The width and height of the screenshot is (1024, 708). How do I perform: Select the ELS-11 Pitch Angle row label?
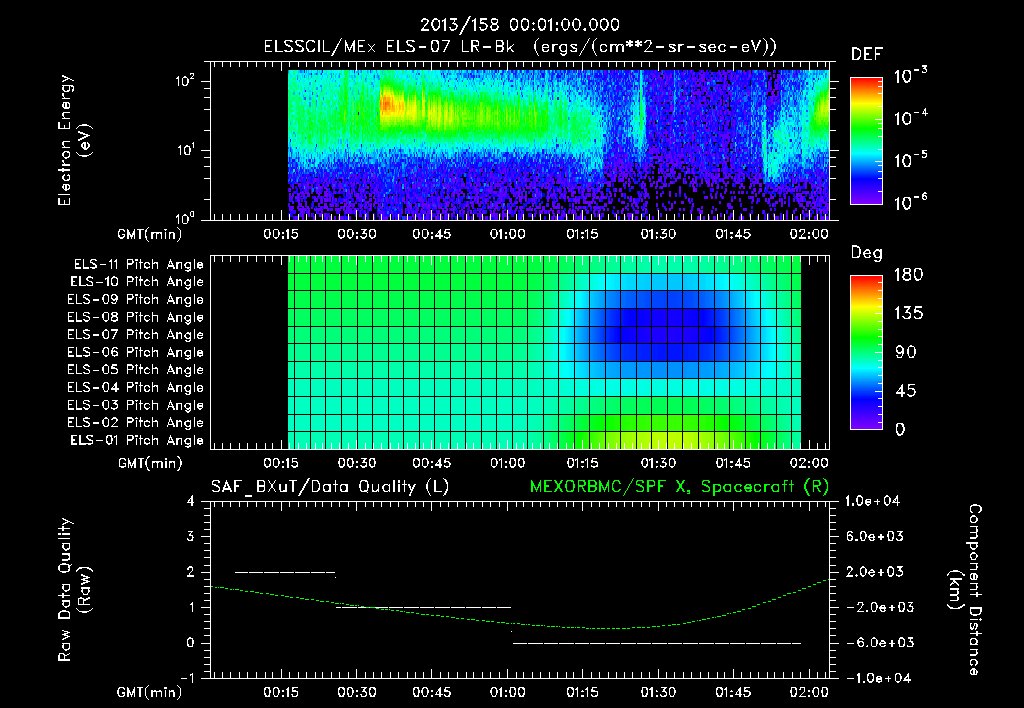pyautogui.click(x=138, y=265)
